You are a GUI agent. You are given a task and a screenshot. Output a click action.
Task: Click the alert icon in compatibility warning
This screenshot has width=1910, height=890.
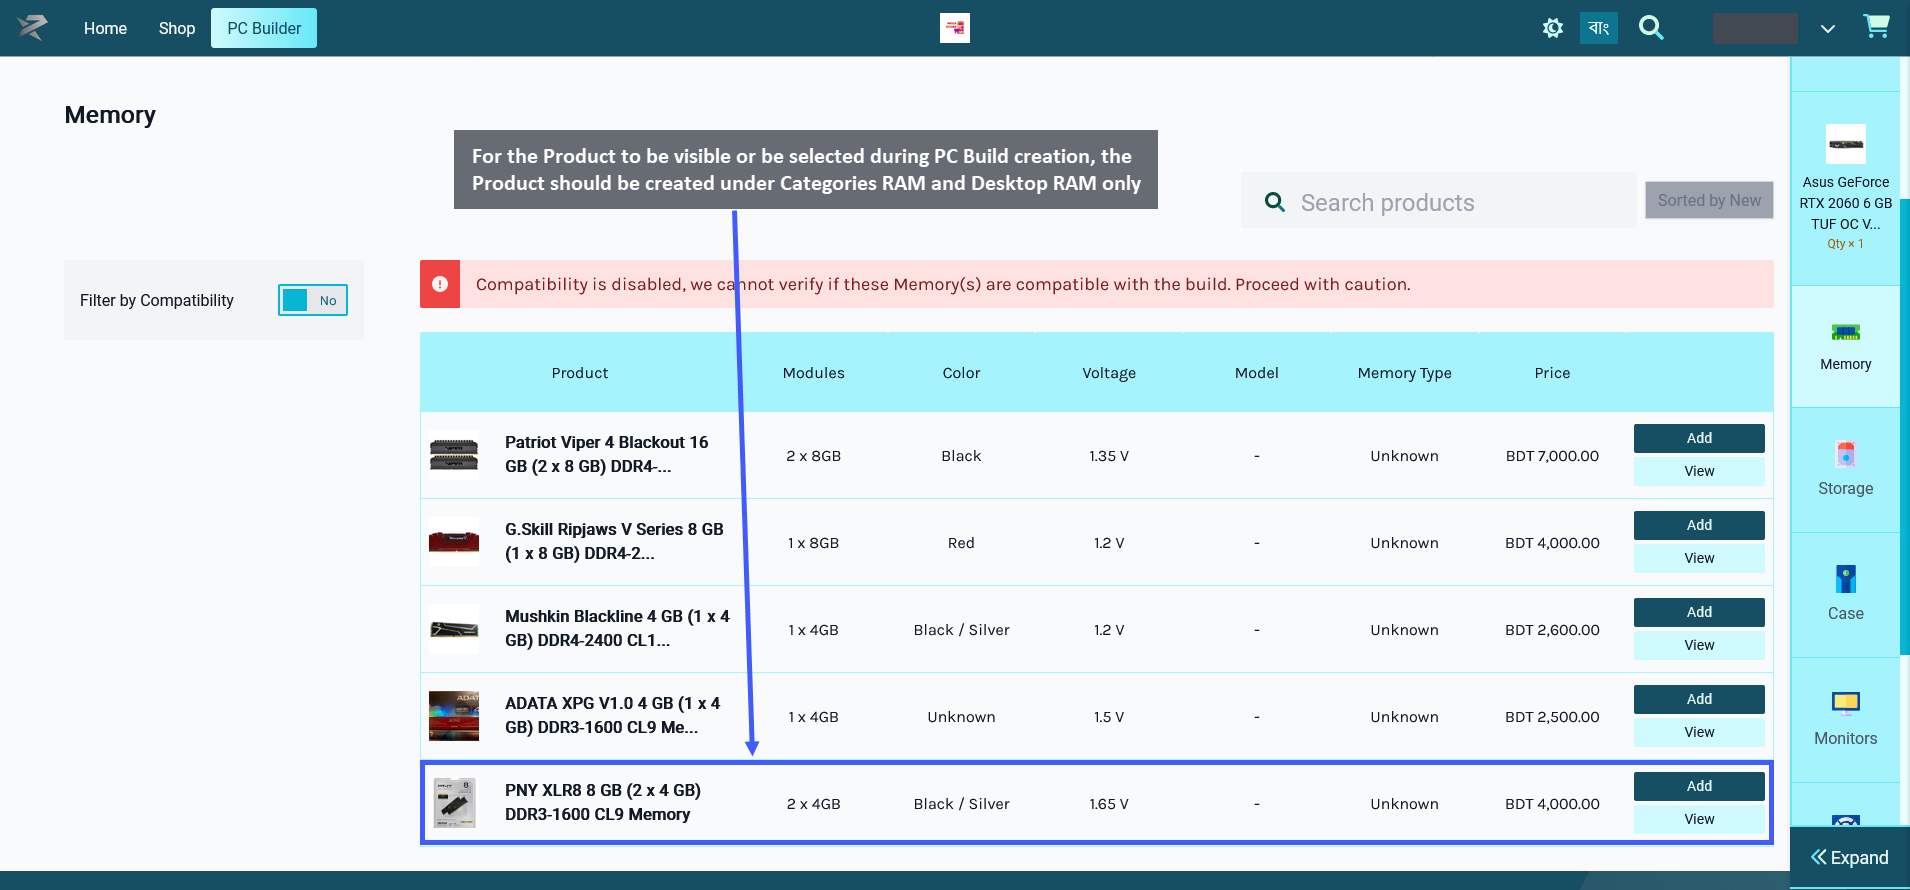click(x=440, y=284)
